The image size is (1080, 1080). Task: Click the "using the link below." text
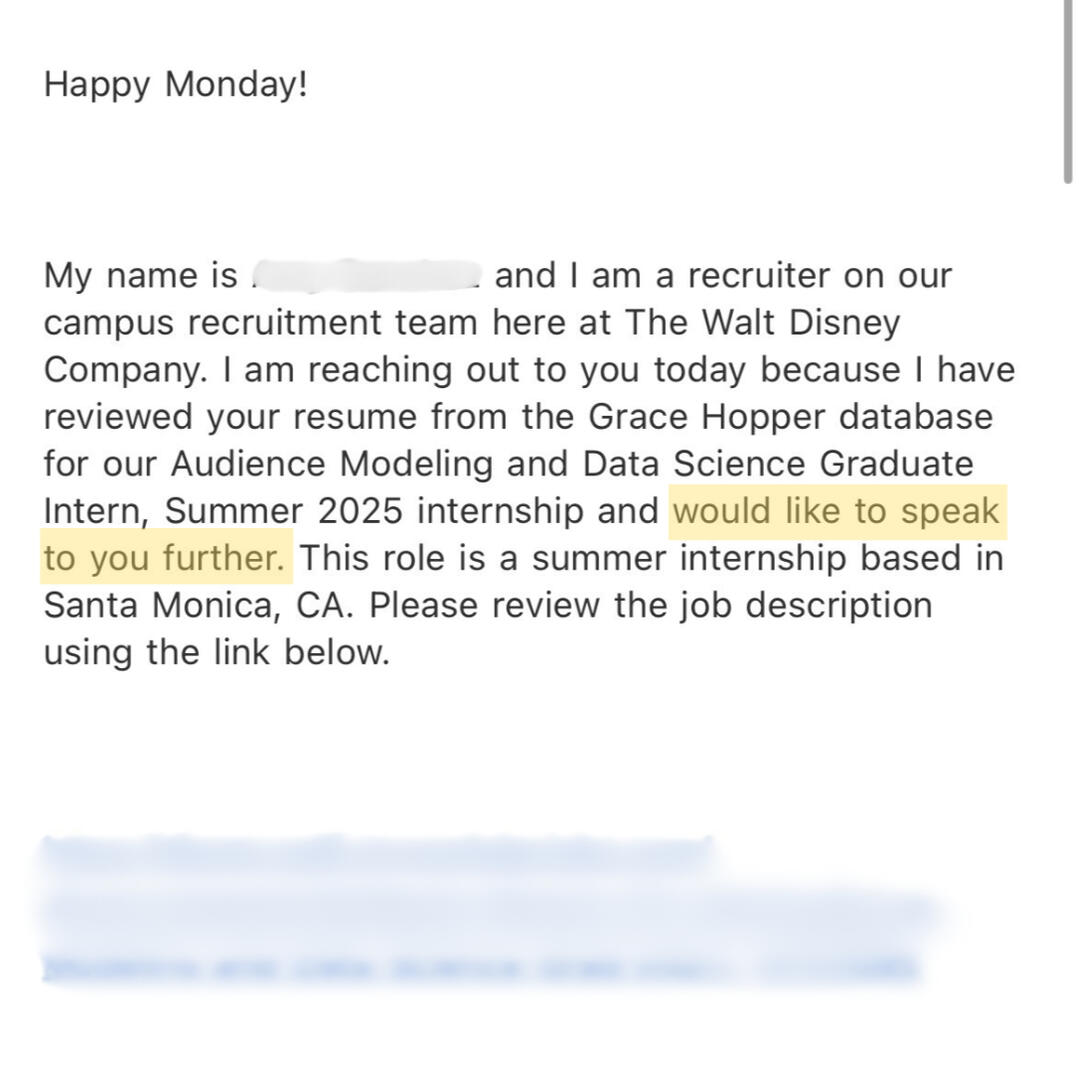(x=216, y=652)
